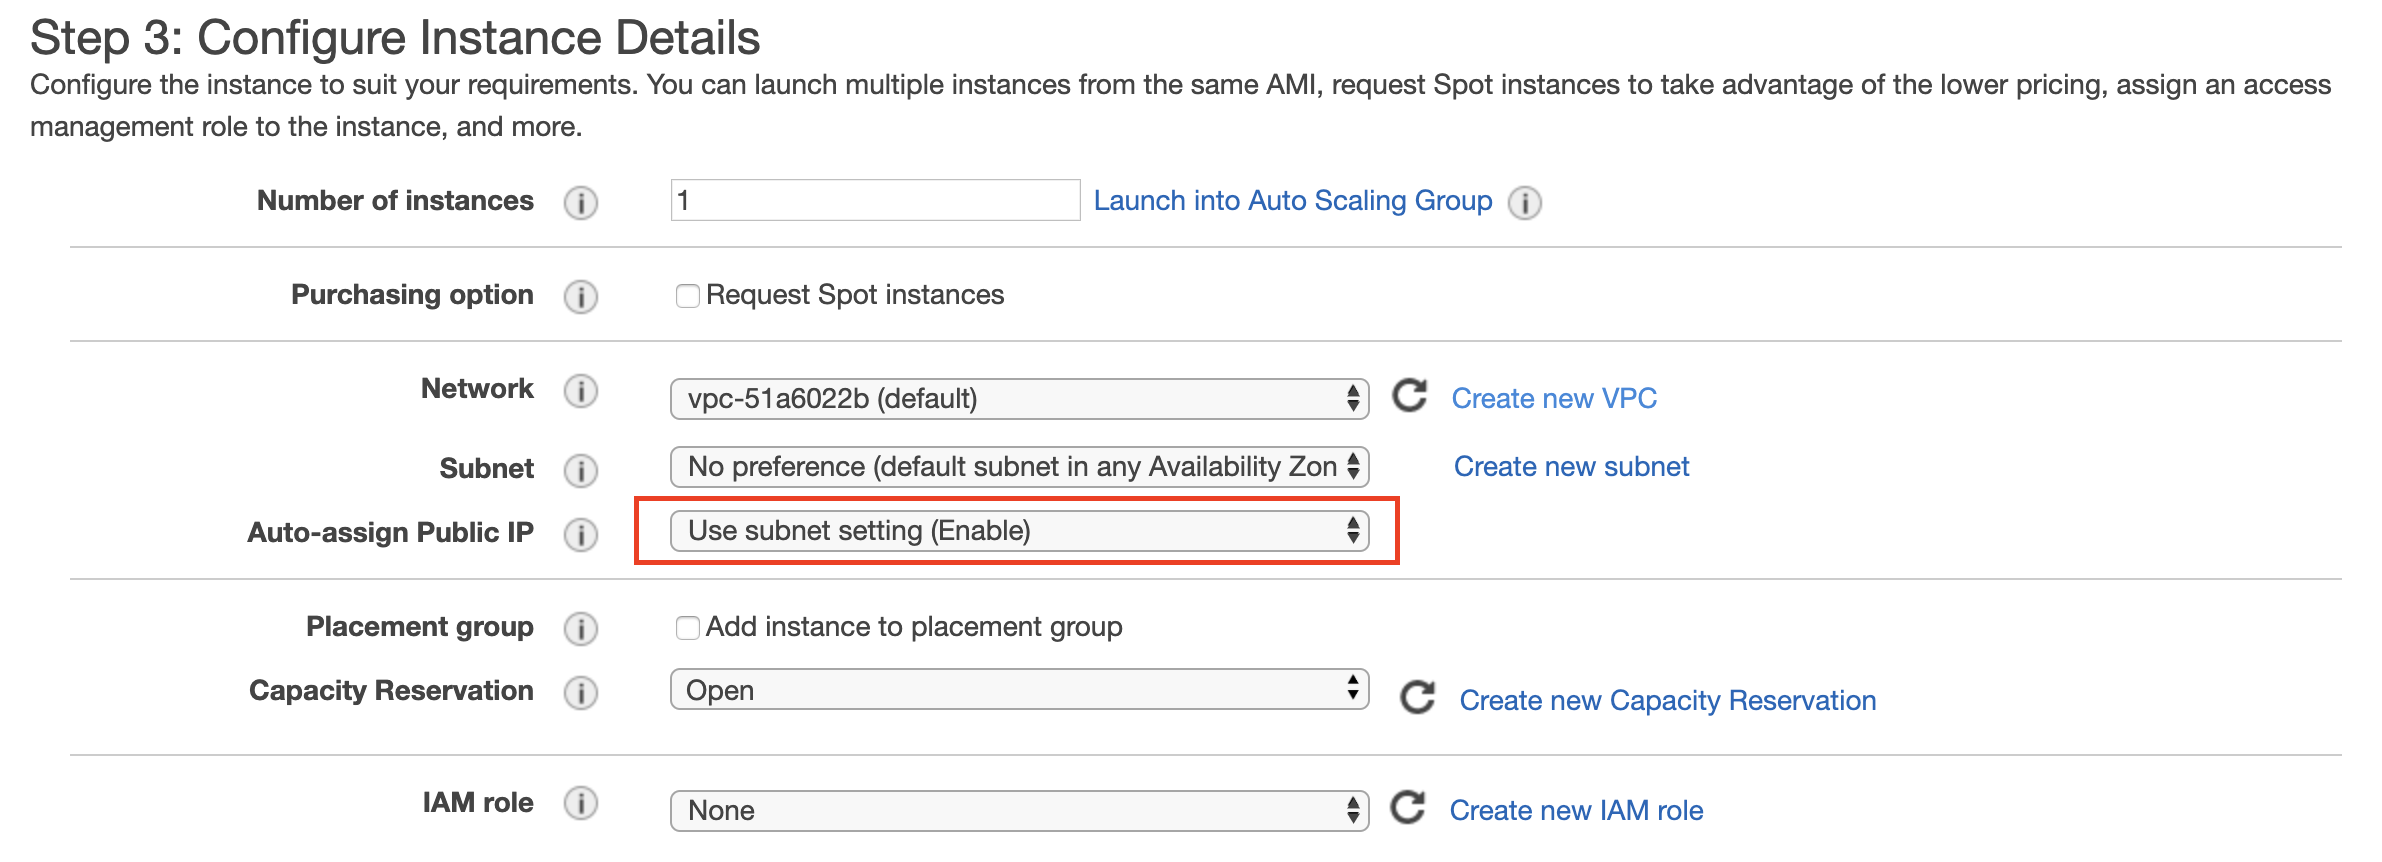2382x862 pixels.
Task: Show info for Auto-assign Public IP
Action: pyautogui.click(x=580, y=534)
